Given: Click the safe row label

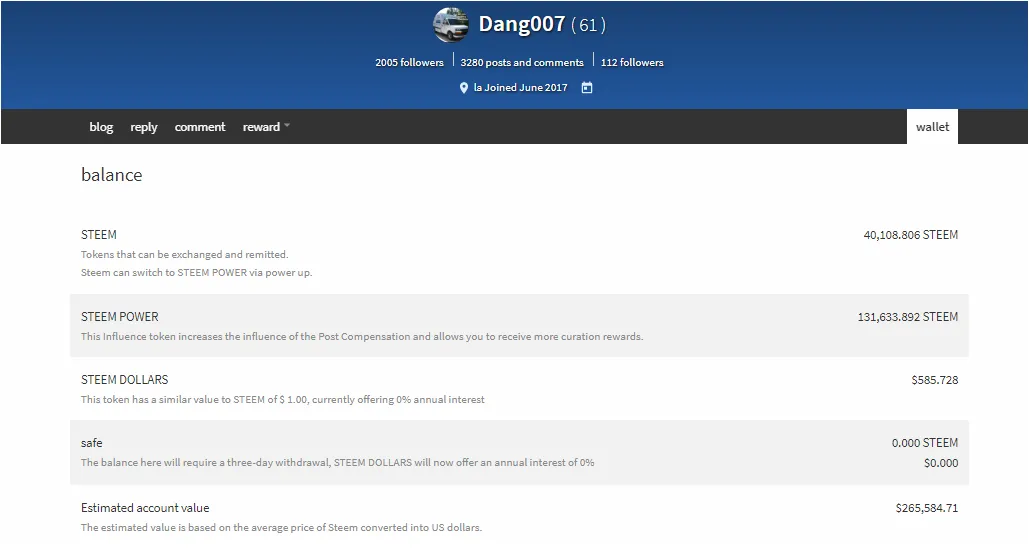Looking at the screenshot, I should coord(91,443).
